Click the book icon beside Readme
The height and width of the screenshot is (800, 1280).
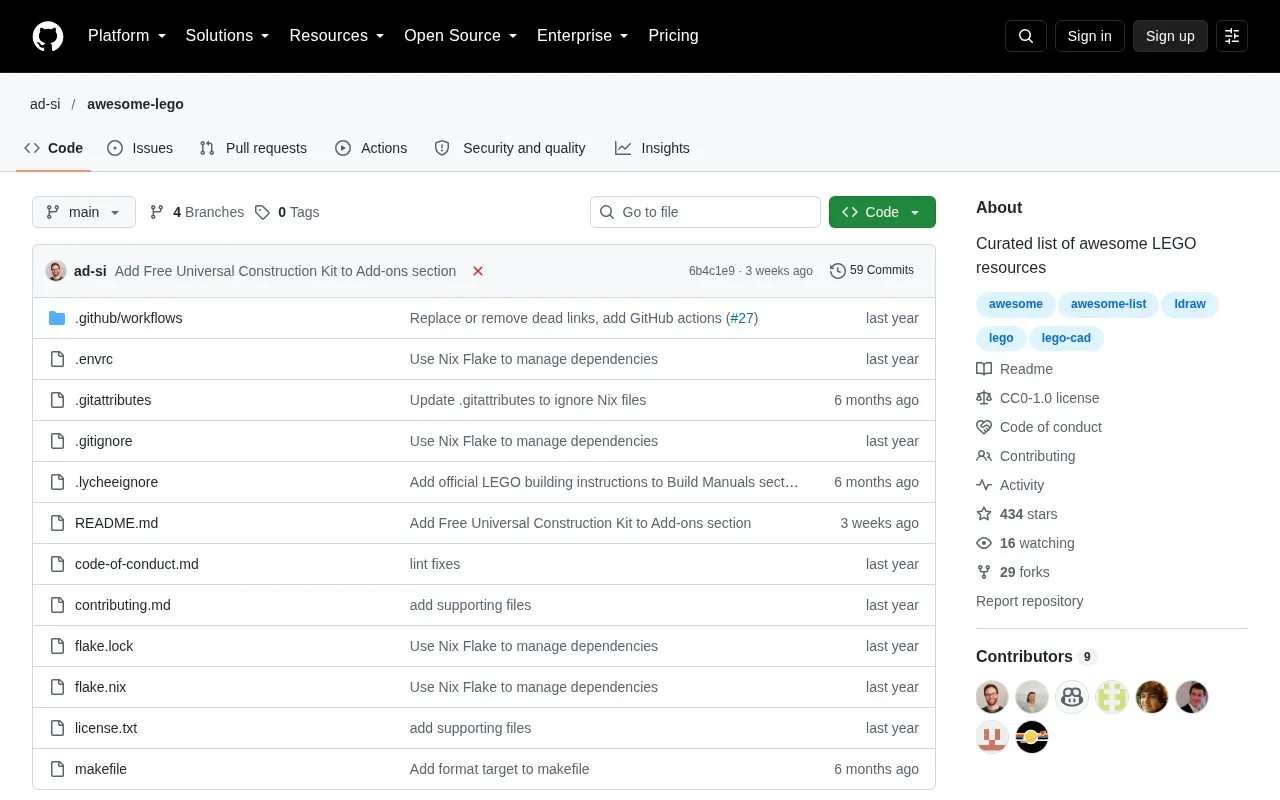[x=984, y=369]
